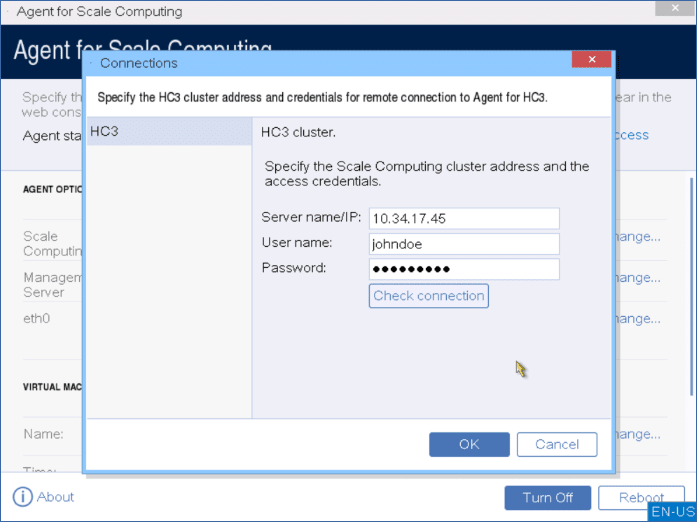Click the 'Password:' label

point(294,268)
